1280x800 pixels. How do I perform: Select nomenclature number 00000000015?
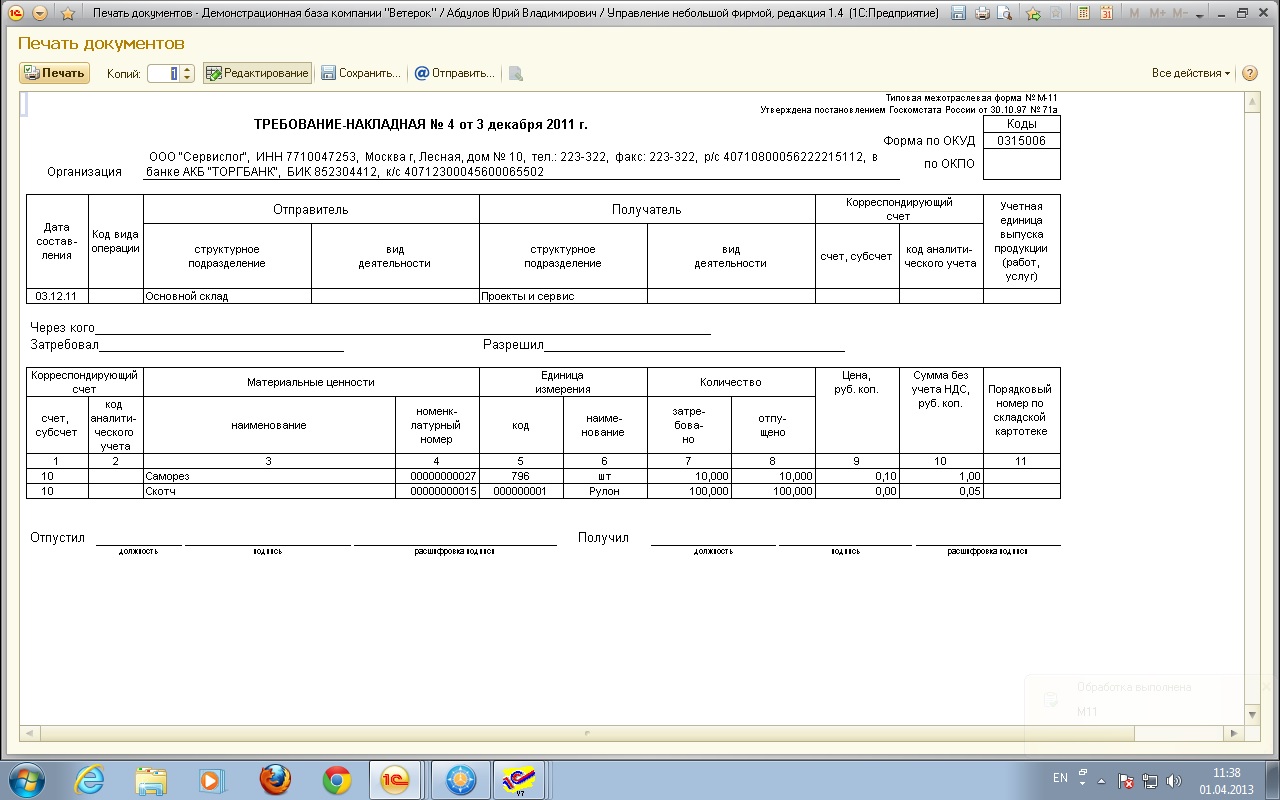coord(437,491)
